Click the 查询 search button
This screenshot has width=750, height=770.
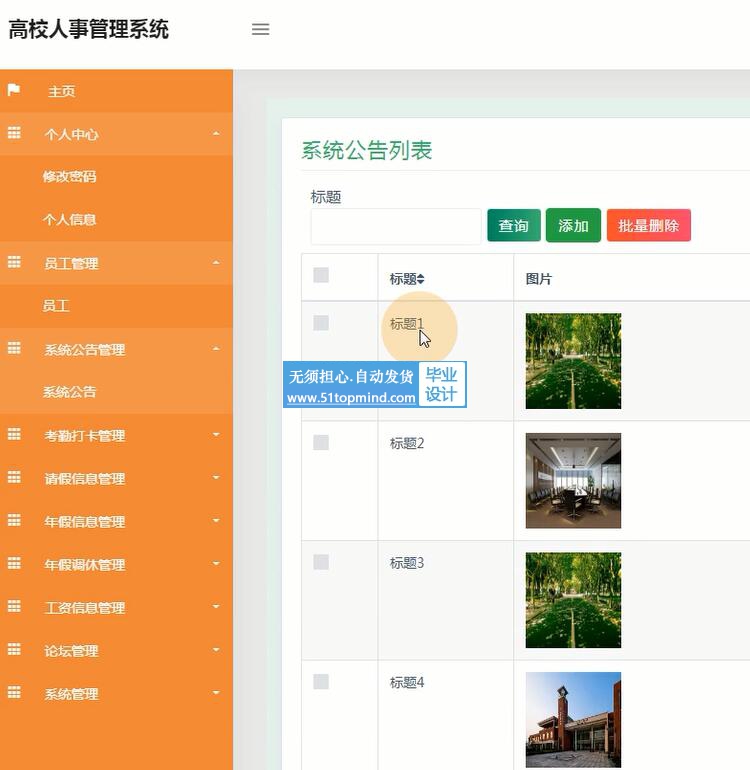click(514, 225)
